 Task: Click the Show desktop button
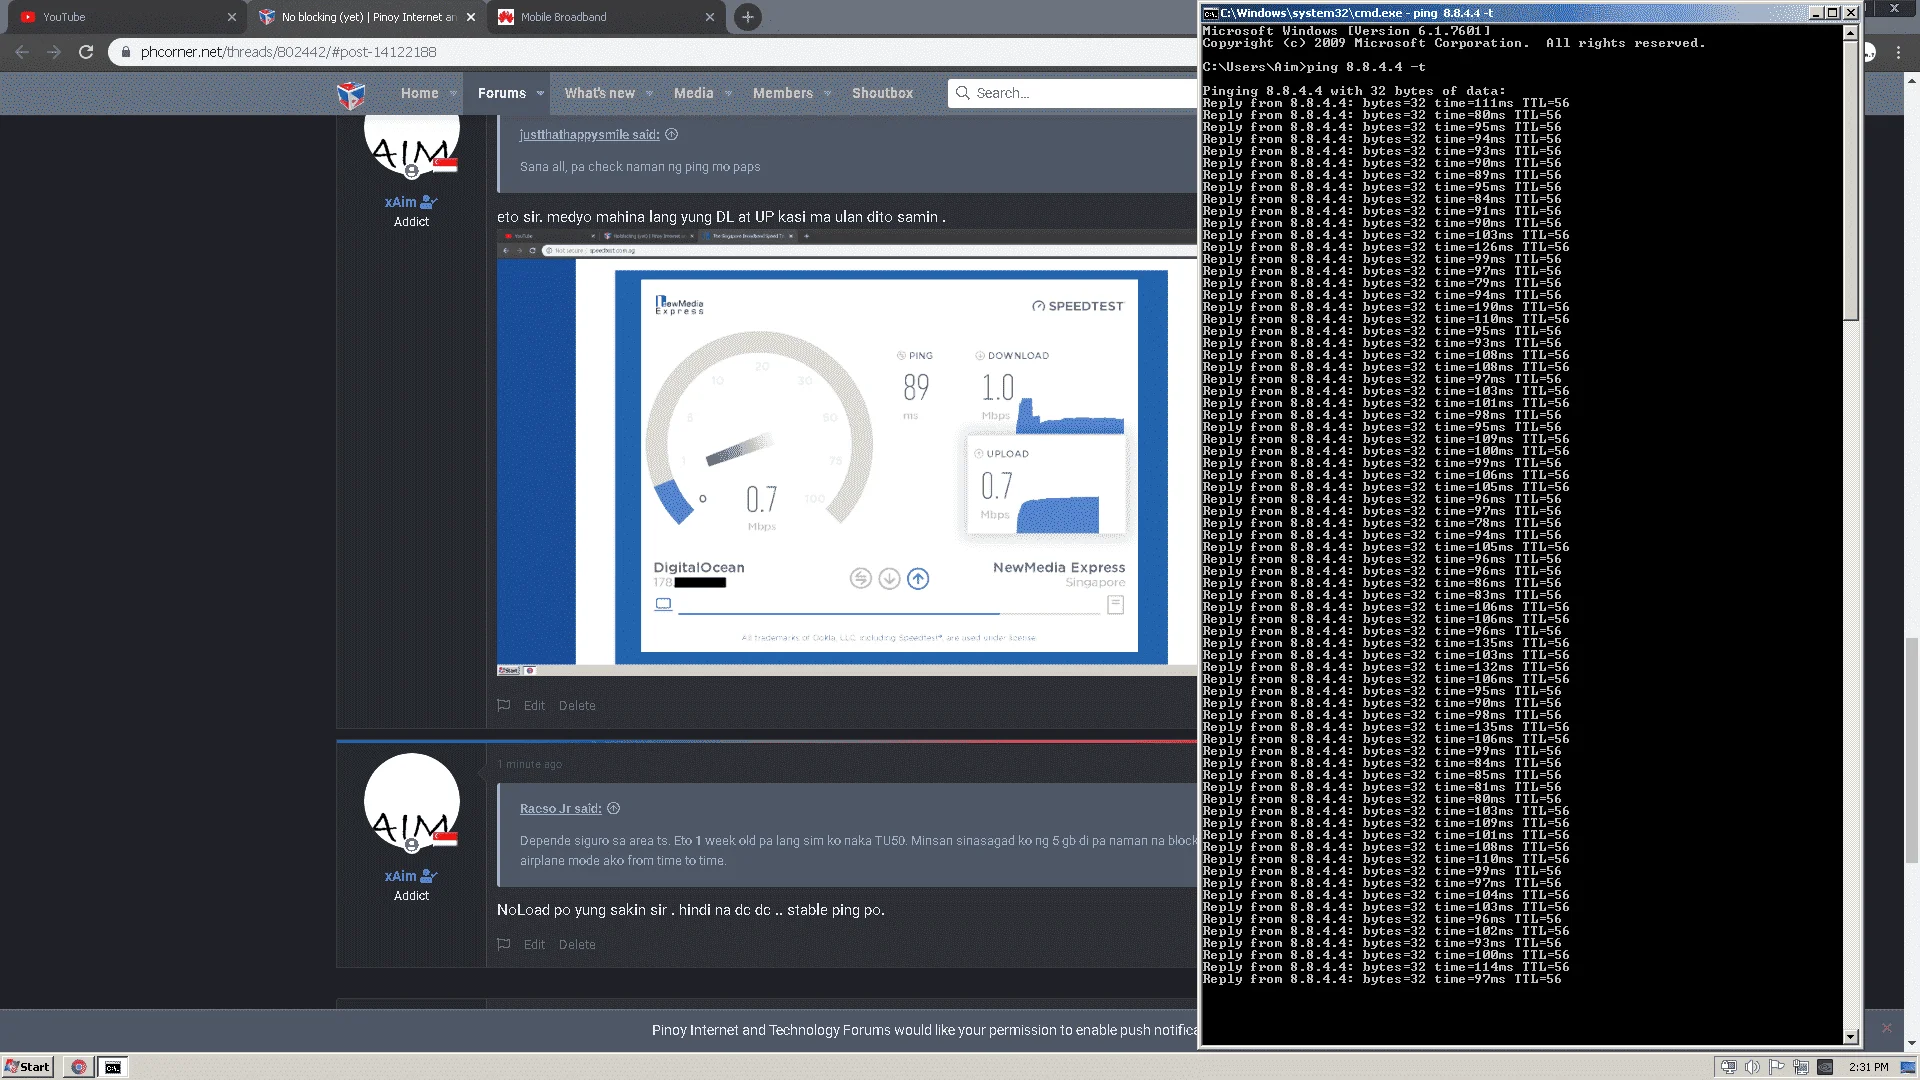coord(1908,1067)
